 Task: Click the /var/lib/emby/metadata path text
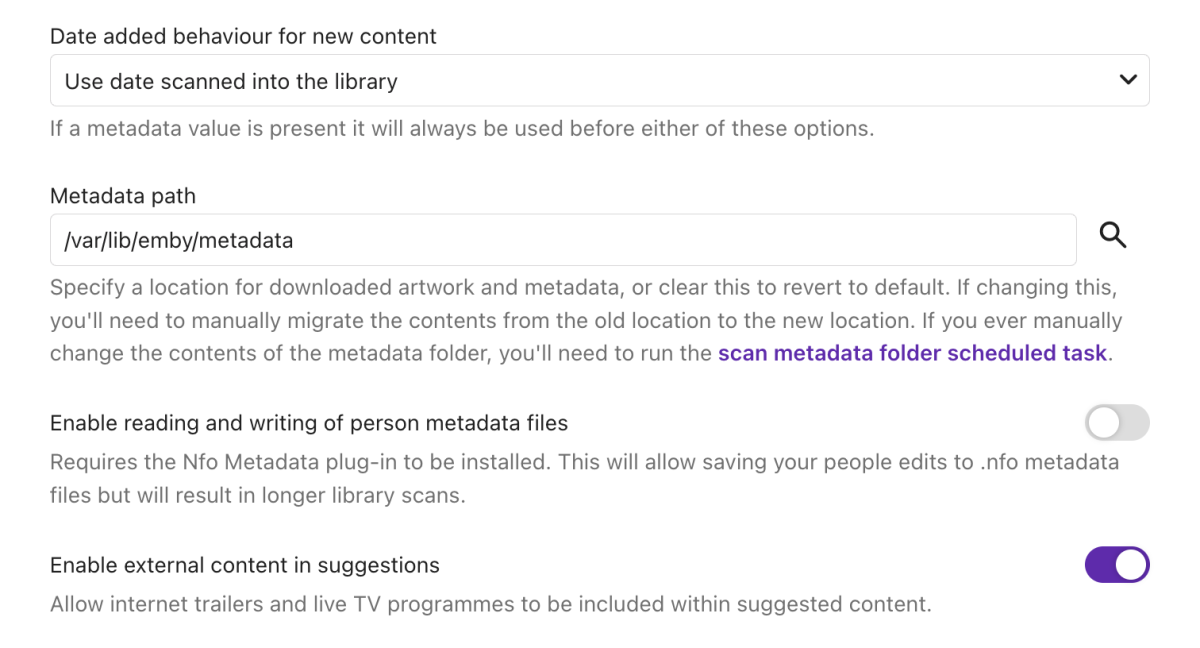point(179,240)
